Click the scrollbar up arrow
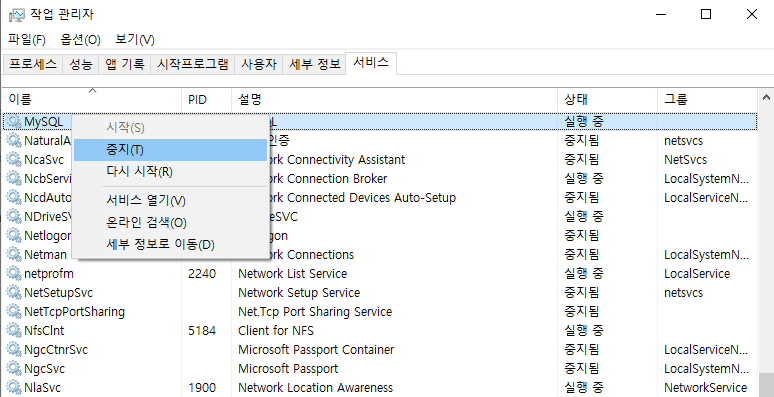This screenshot has width=774, height=397. tap(766, 98)
